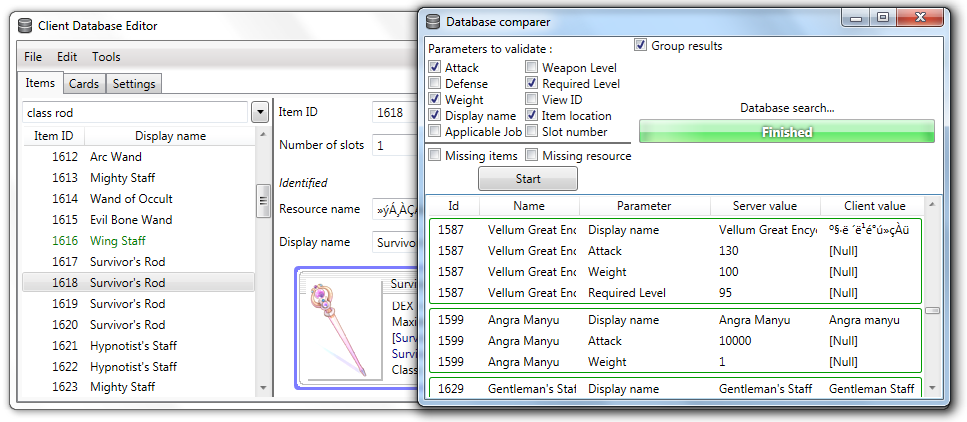Click the results list scroll-down arrow
The image size is (967, 422).
coord(932,387)
